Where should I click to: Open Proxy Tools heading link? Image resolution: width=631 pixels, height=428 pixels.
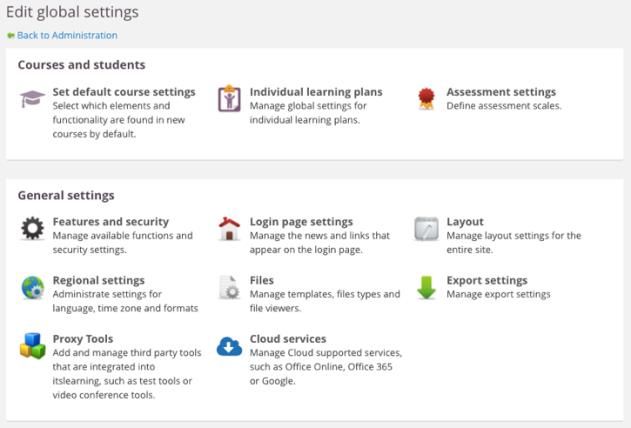coord(83,339)
